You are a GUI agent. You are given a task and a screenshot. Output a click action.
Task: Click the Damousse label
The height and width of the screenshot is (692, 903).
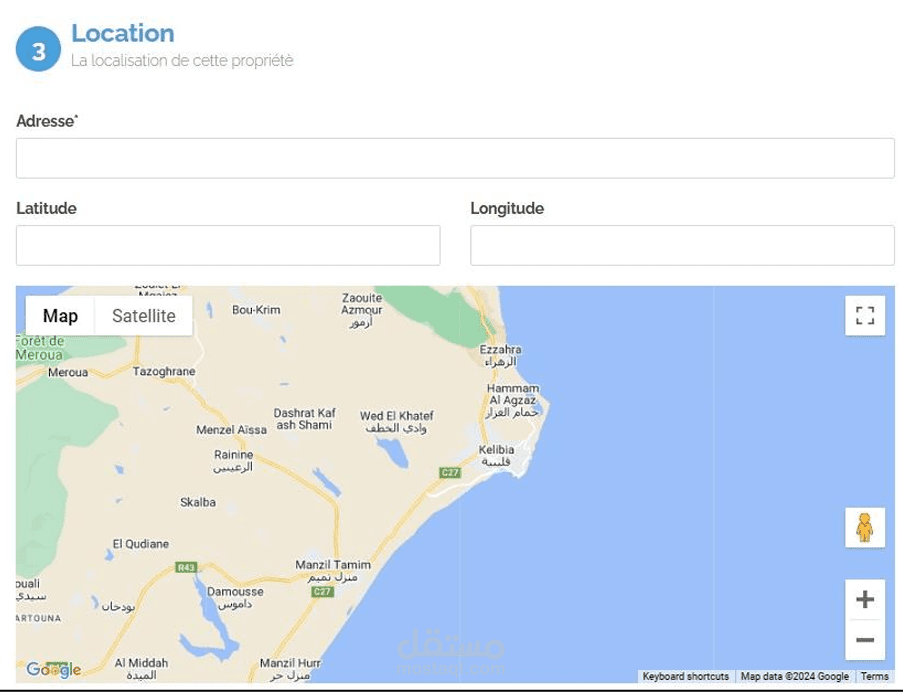click(235, 597)
